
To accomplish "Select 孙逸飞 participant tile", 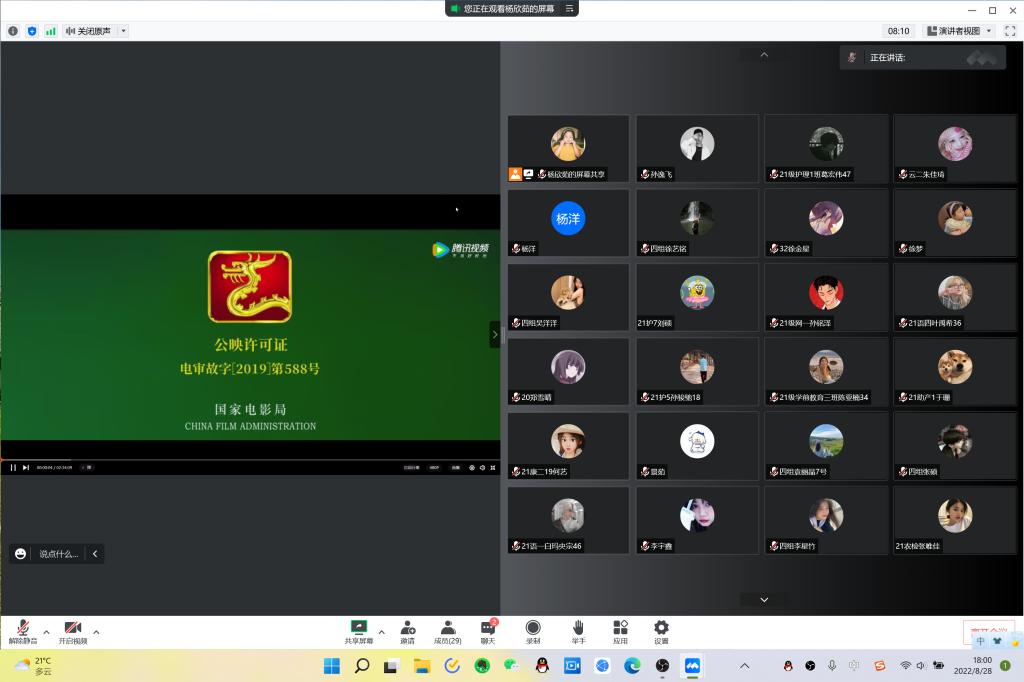I will (x=697, y=148).
